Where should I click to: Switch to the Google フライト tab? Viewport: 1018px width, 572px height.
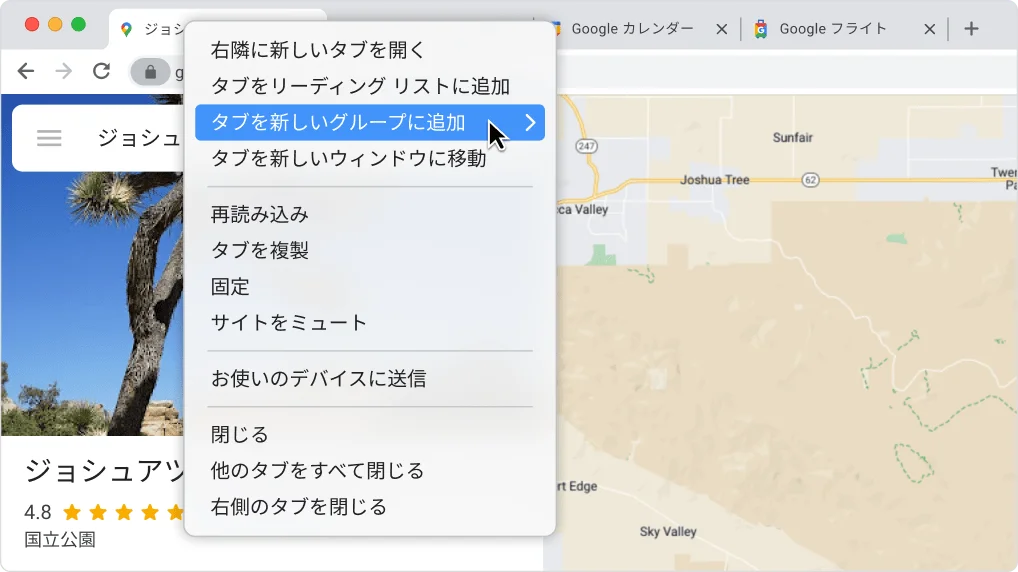pos(833,29)
